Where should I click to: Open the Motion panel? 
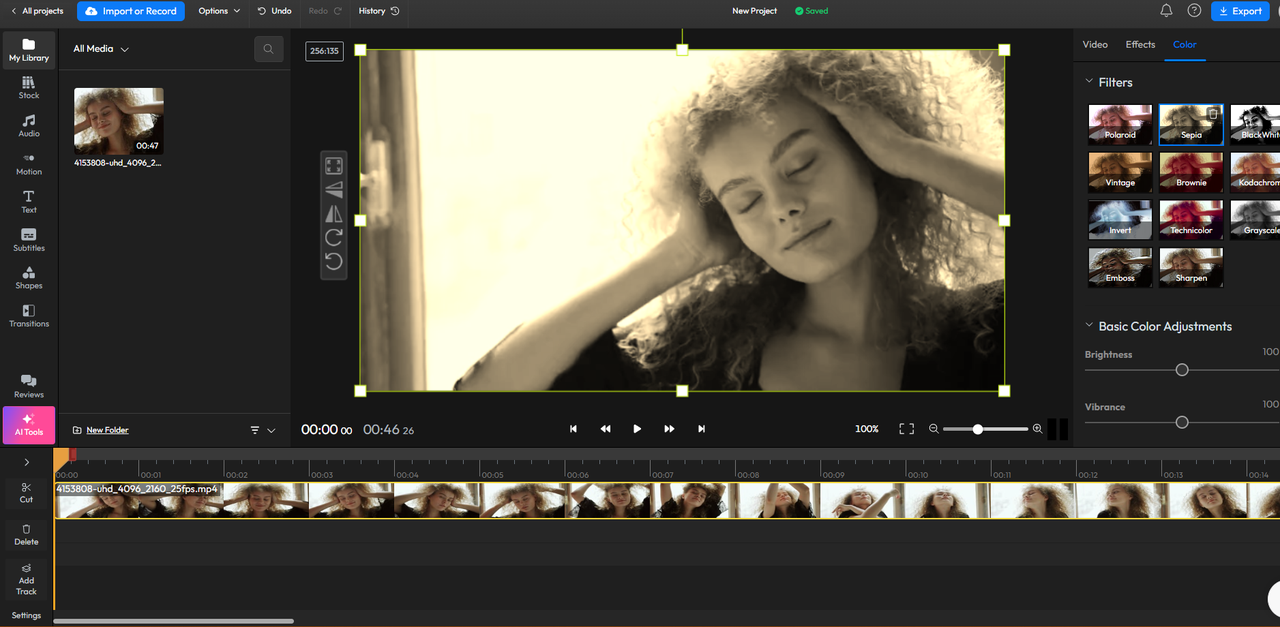point(29,164)
